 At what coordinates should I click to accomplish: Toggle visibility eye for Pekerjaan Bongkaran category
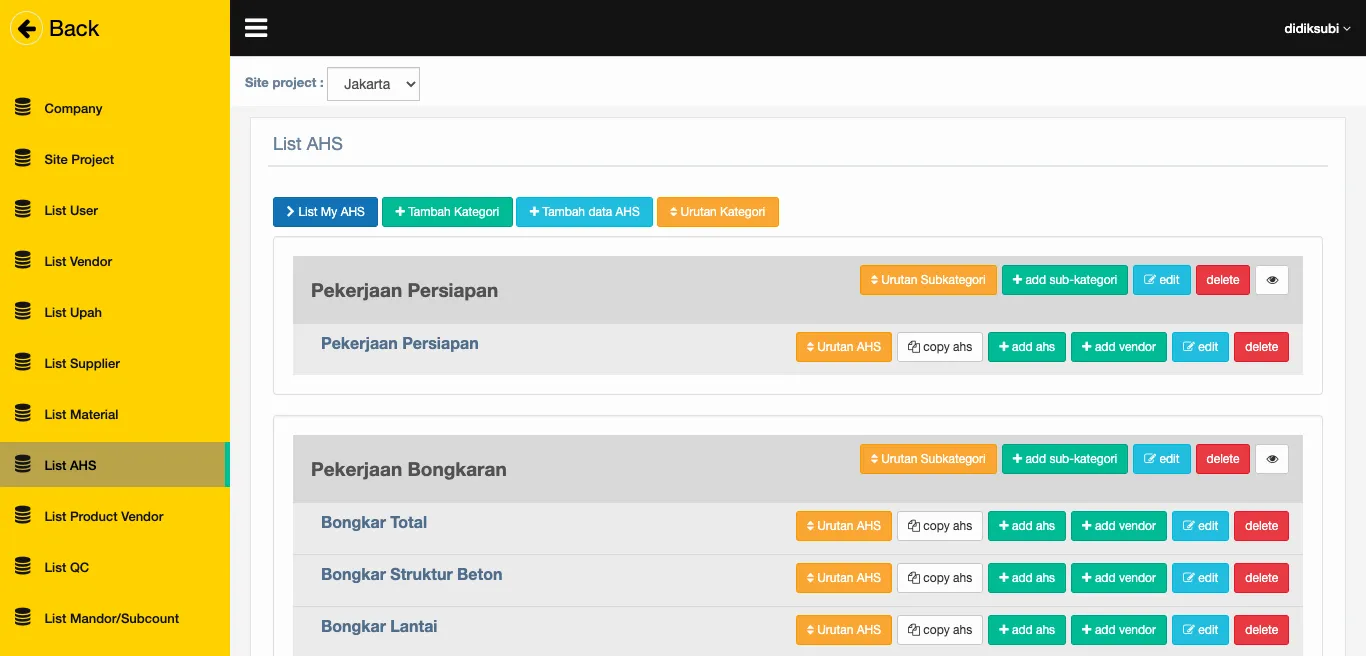(x=1272, y=459)
